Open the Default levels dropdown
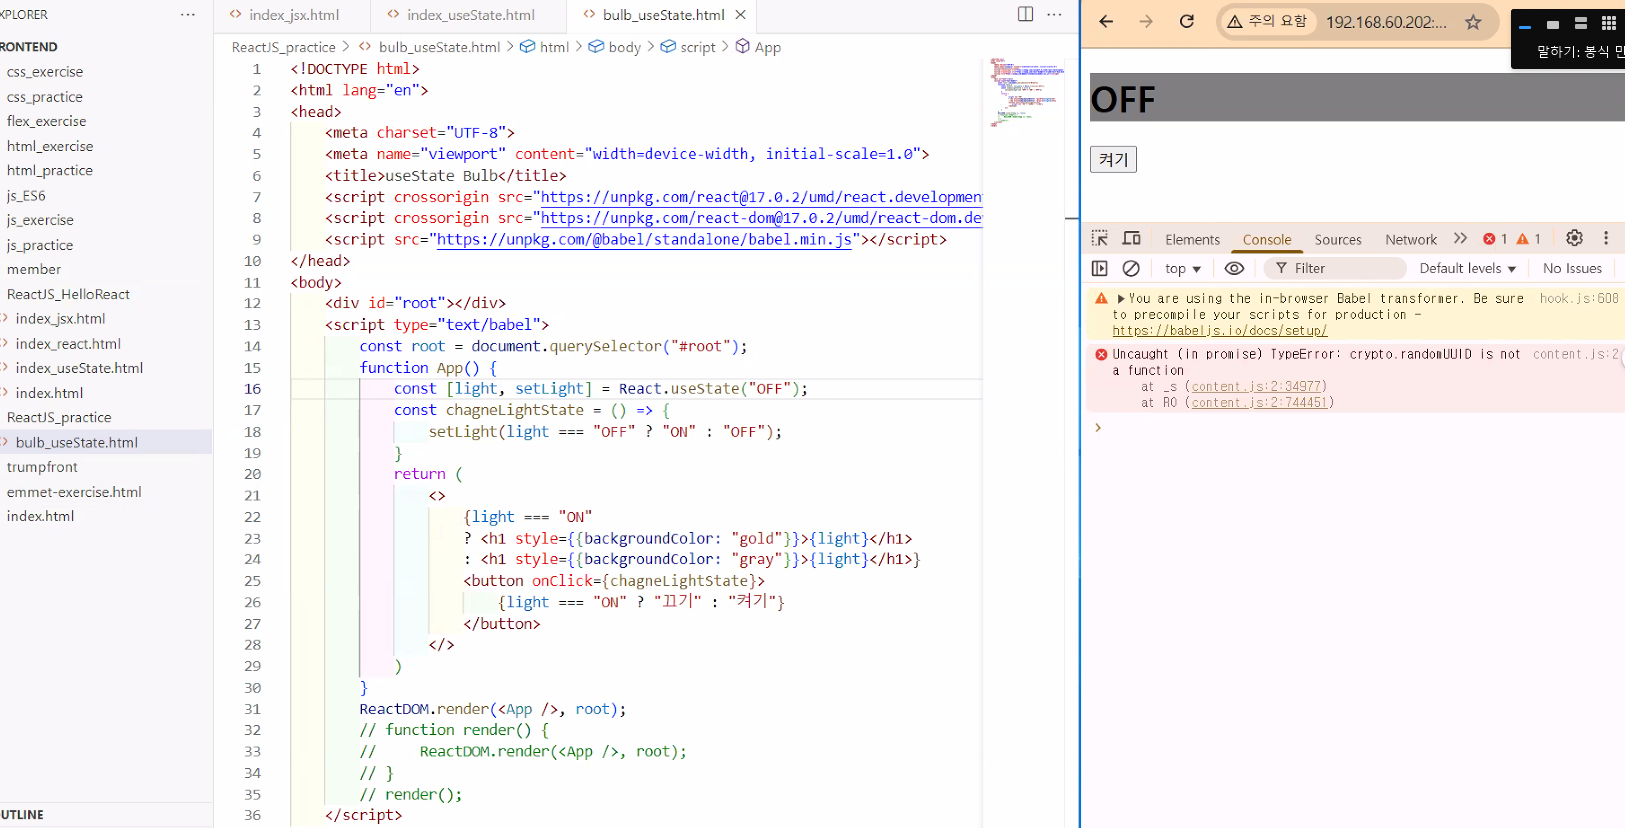The width and height of the screenshot is (1625, 828). tap(1467, 269)
